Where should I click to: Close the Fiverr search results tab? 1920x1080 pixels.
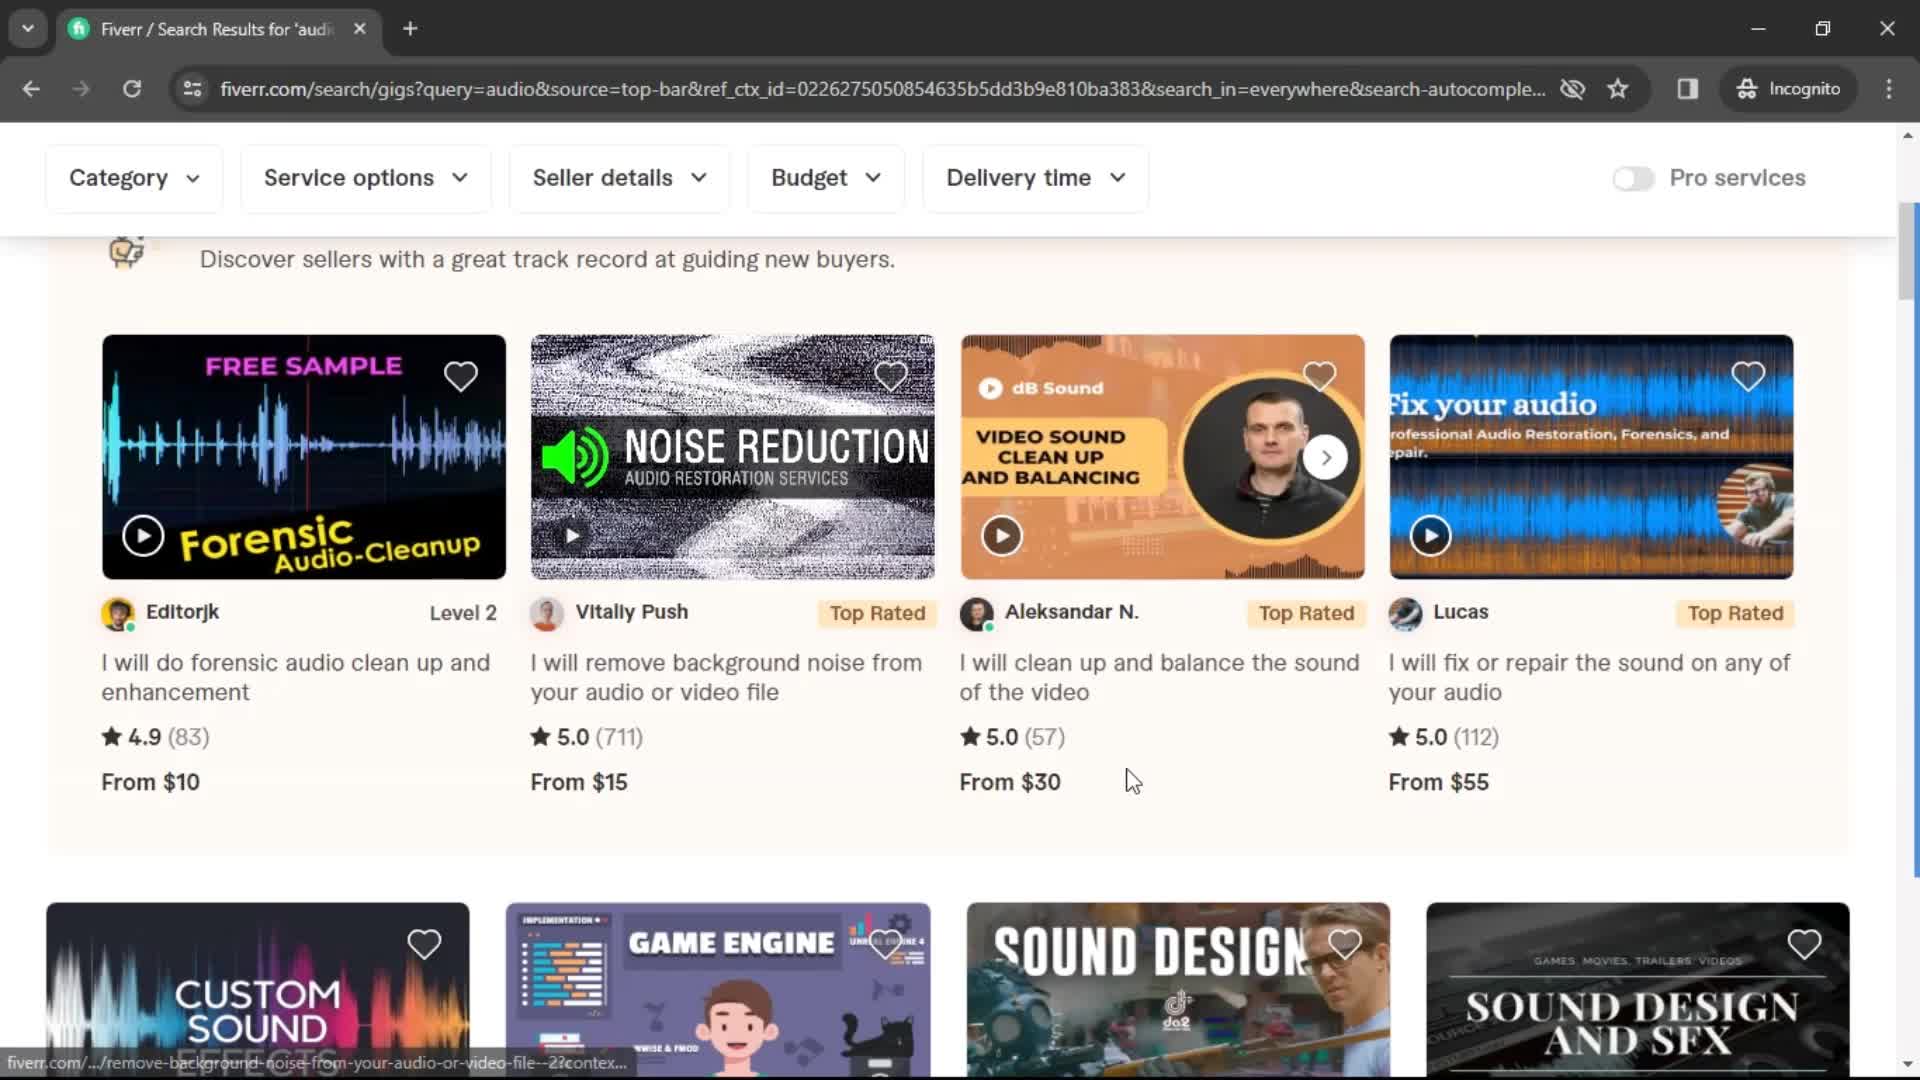(x=360, y=29)
